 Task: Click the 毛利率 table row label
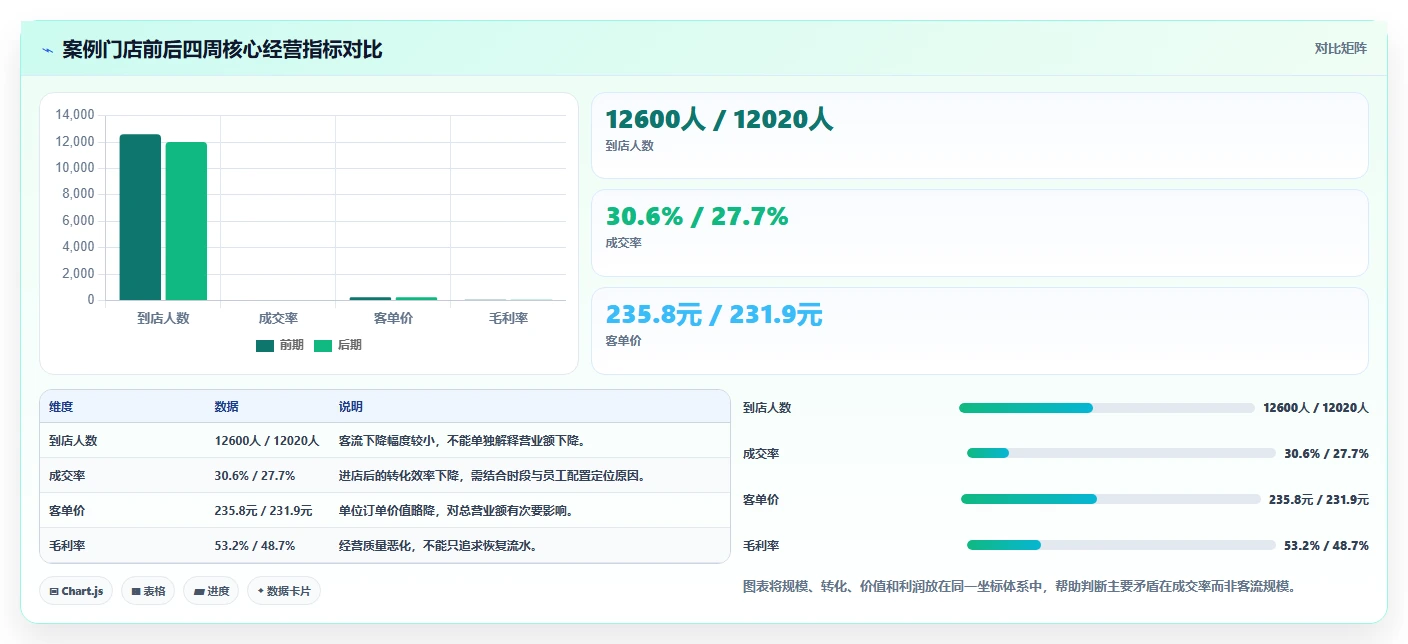coord(67,545)
